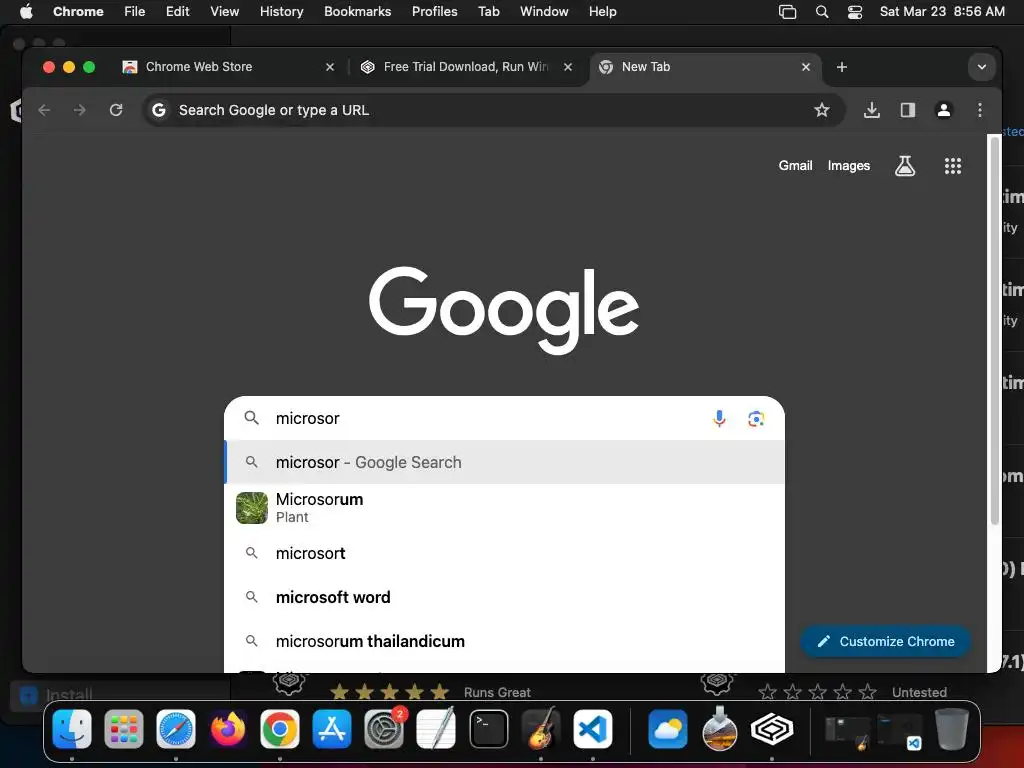Open the Help menu
1024x768 pixels.
(602, 12)
